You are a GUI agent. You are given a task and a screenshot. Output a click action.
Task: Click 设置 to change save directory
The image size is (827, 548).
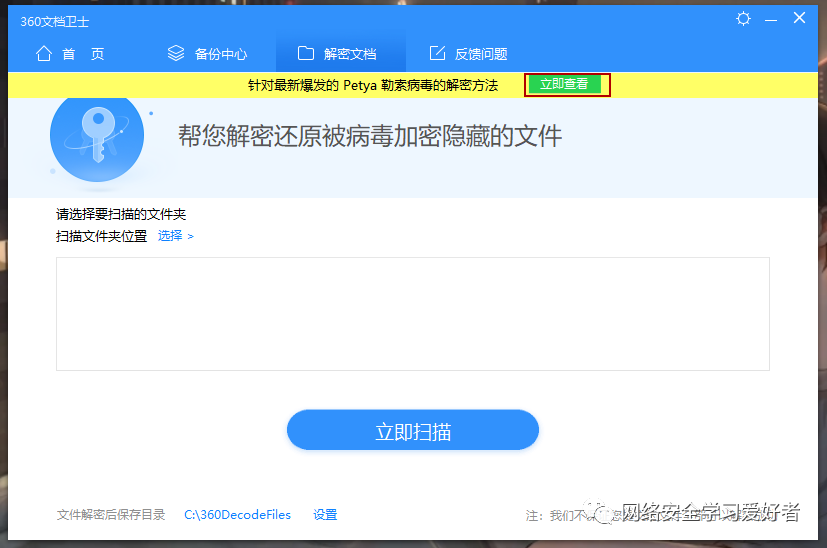pos(325,515)
